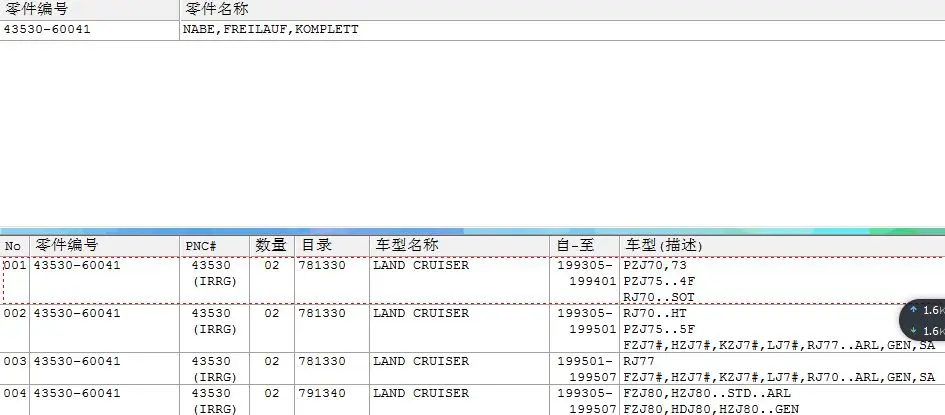Viewport: 945px width, 415px height.
Task: Click PNC 43530 (IRRG) in row 001
Action: coord(215,273)
